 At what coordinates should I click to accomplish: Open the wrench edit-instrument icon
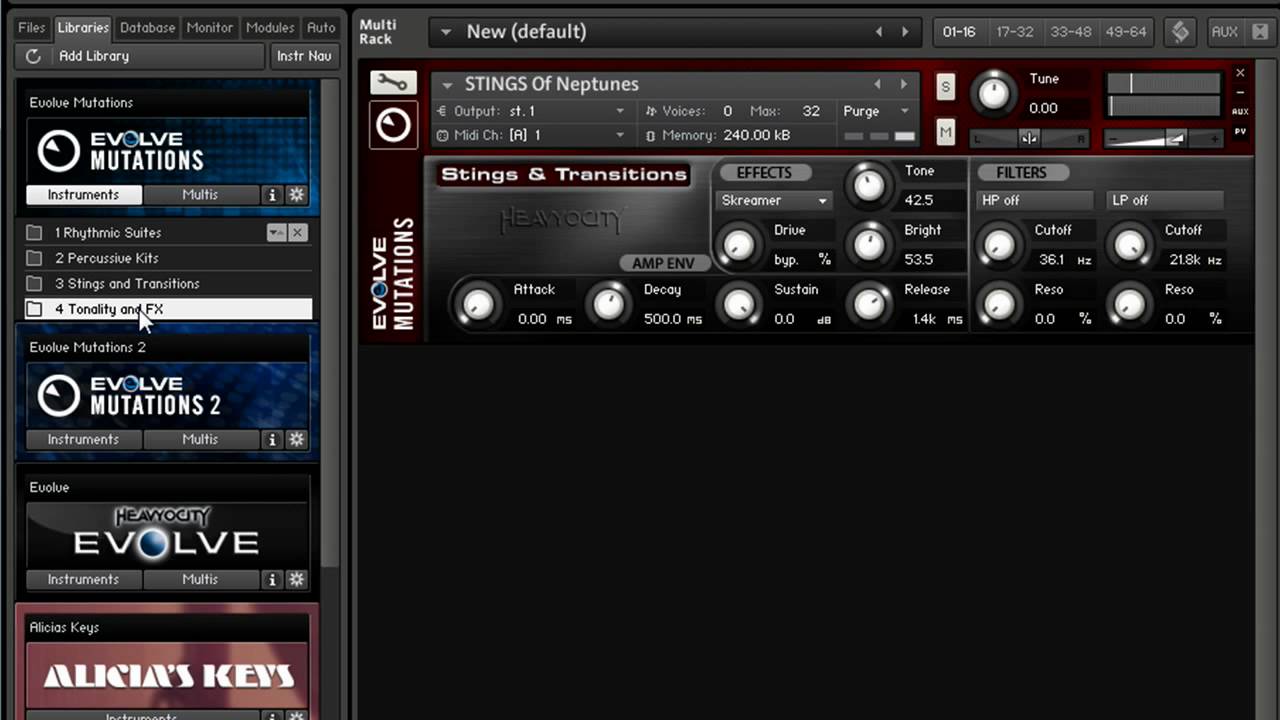click(393, 82)
